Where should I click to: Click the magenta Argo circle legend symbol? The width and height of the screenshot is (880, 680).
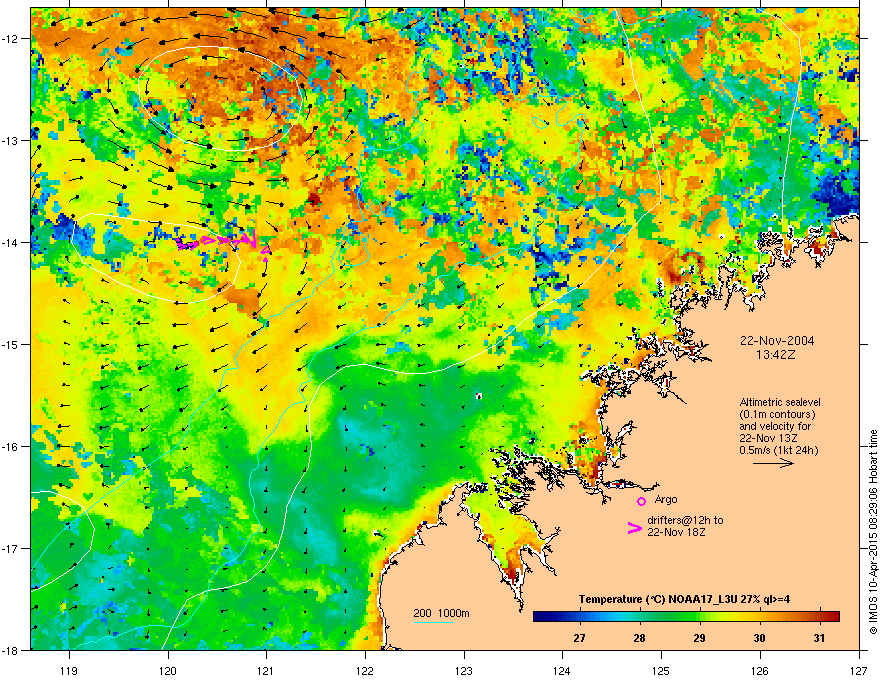click(641, 501)
